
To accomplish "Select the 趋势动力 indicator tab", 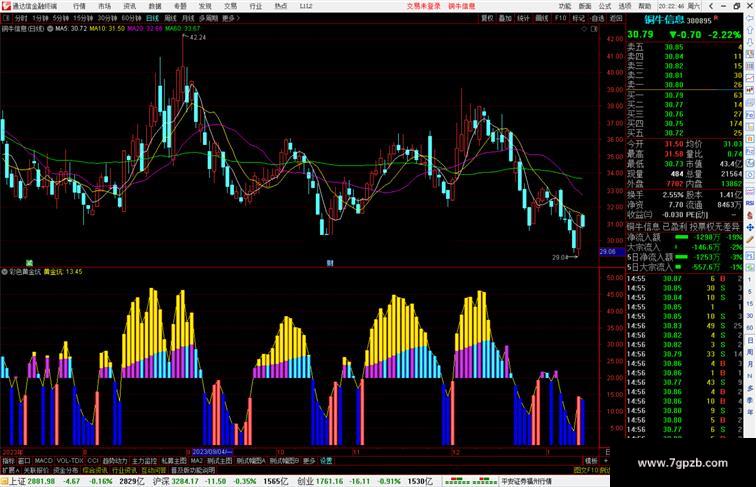I will (x=115, y=461).
